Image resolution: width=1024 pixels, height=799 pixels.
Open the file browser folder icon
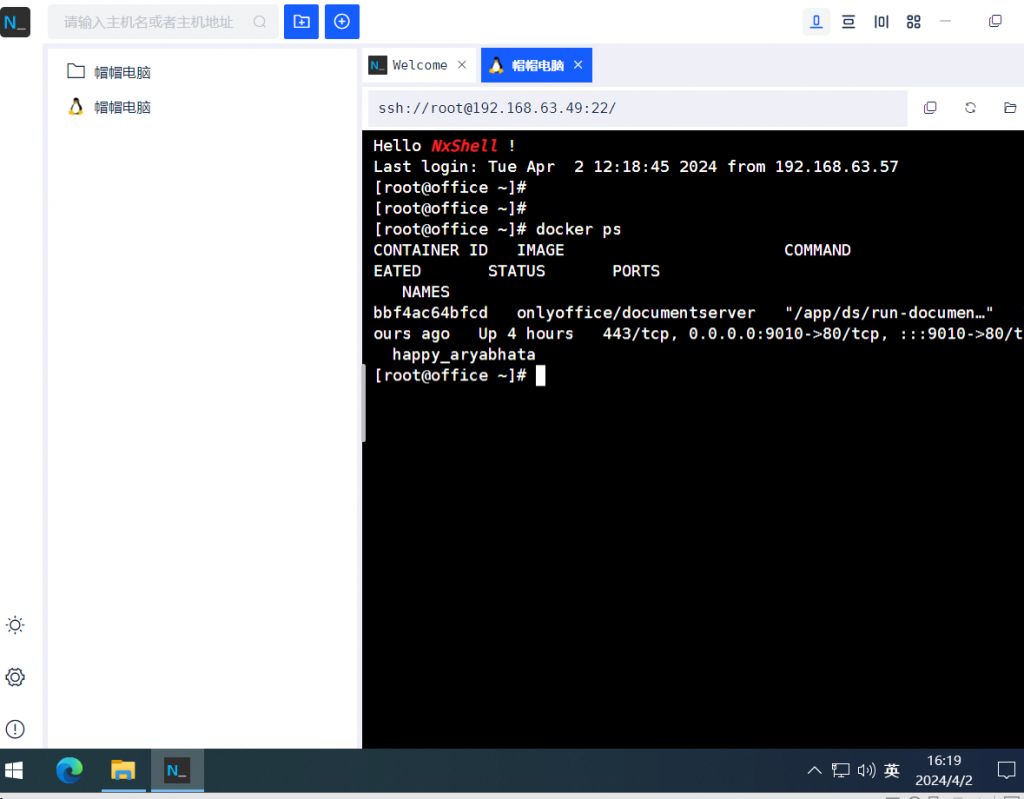click(1010, 108)
